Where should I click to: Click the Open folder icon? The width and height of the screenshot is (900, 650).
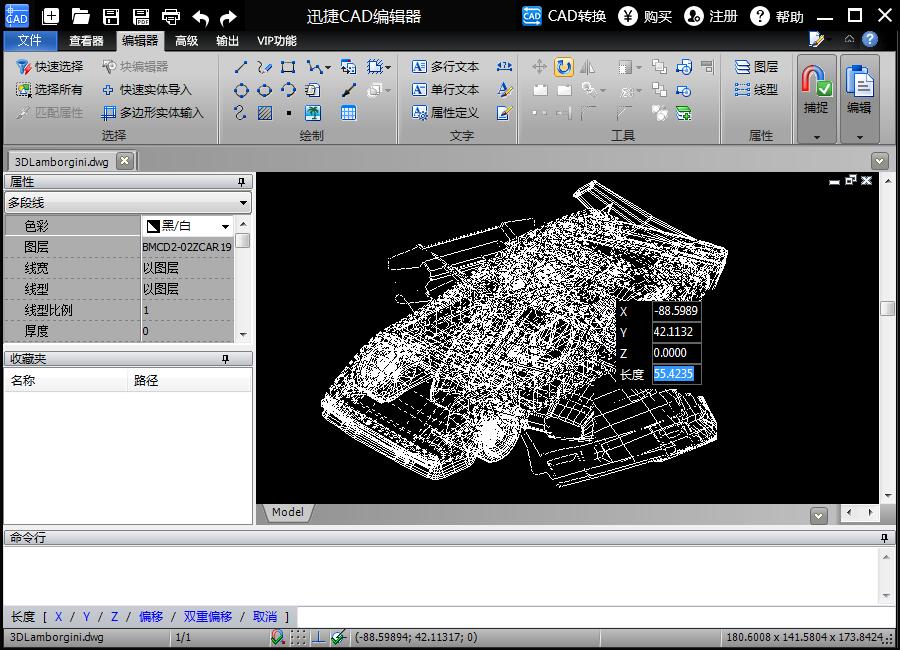click(81, 16)
